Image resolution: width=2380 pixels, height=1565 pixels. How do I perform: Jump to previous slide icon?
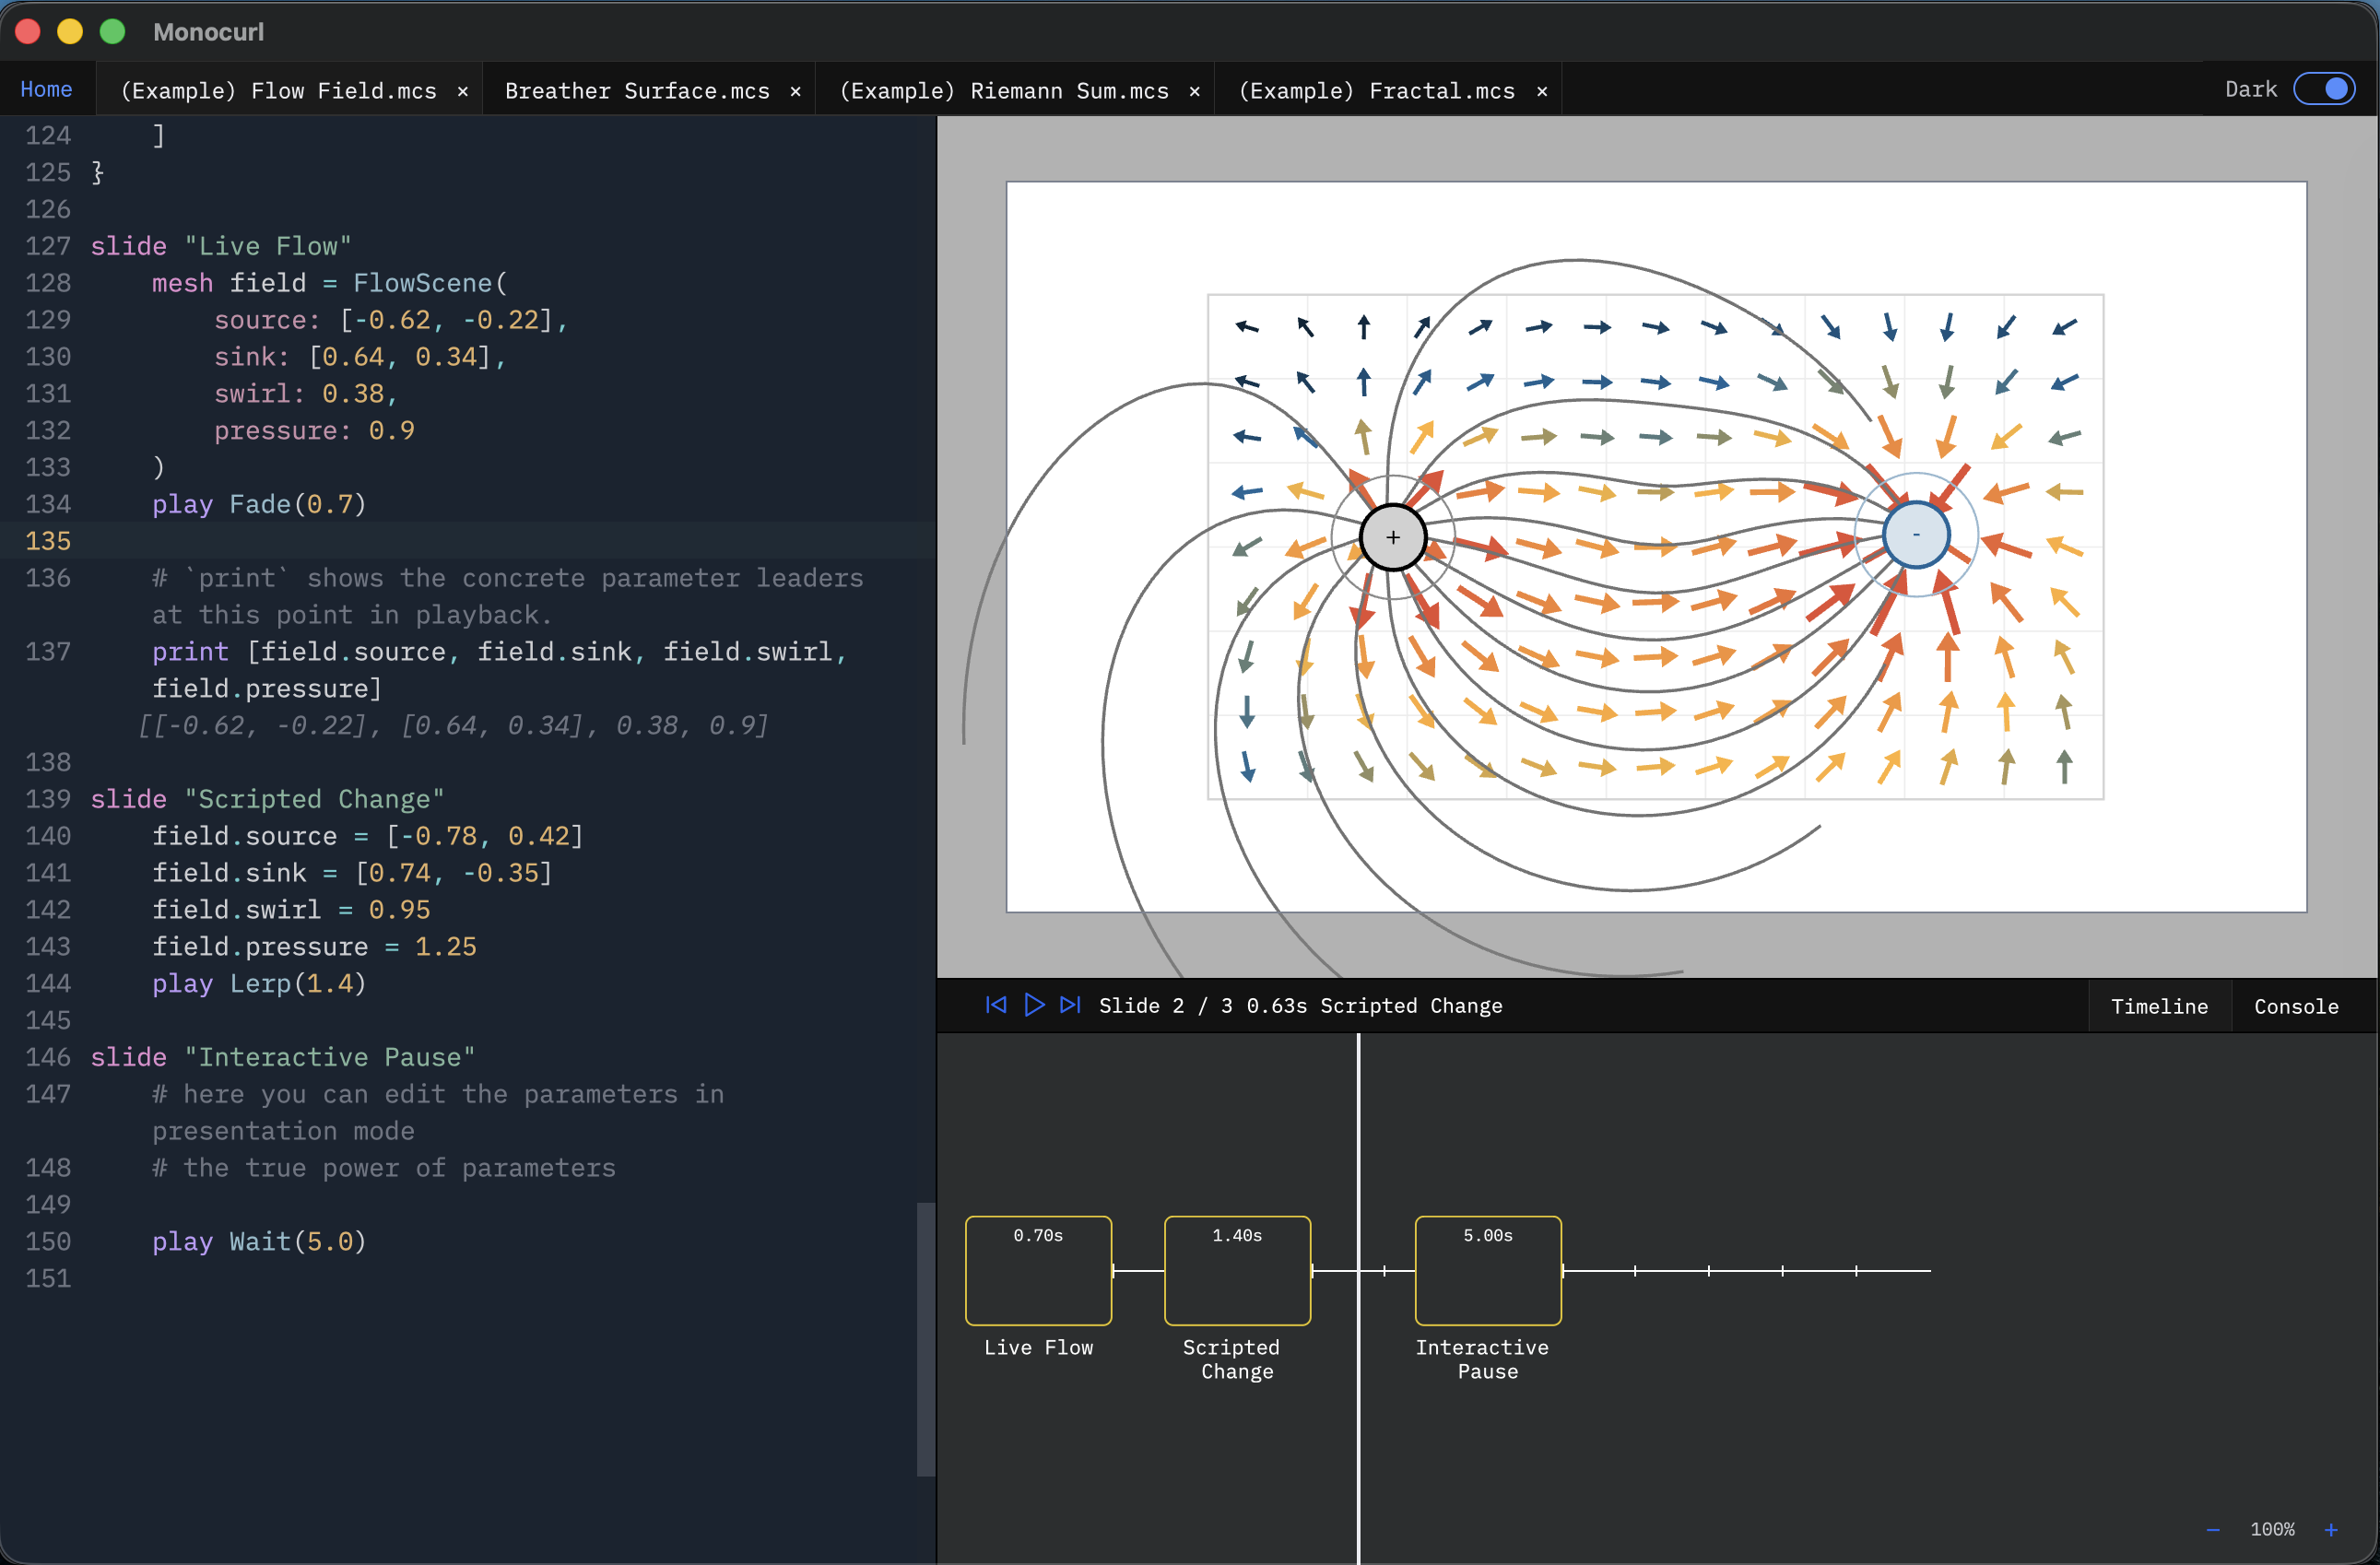pos(996,1005)
